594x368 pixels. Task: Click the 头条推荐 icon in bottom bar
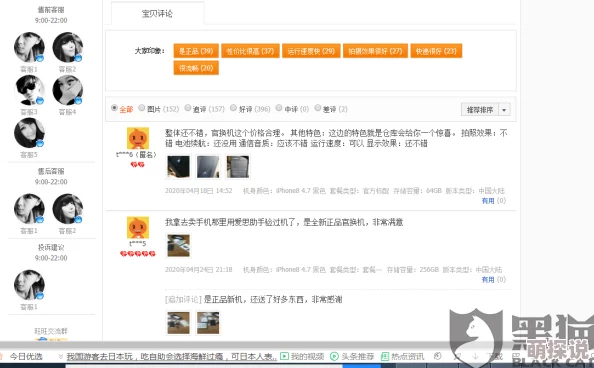pos(334,356)
